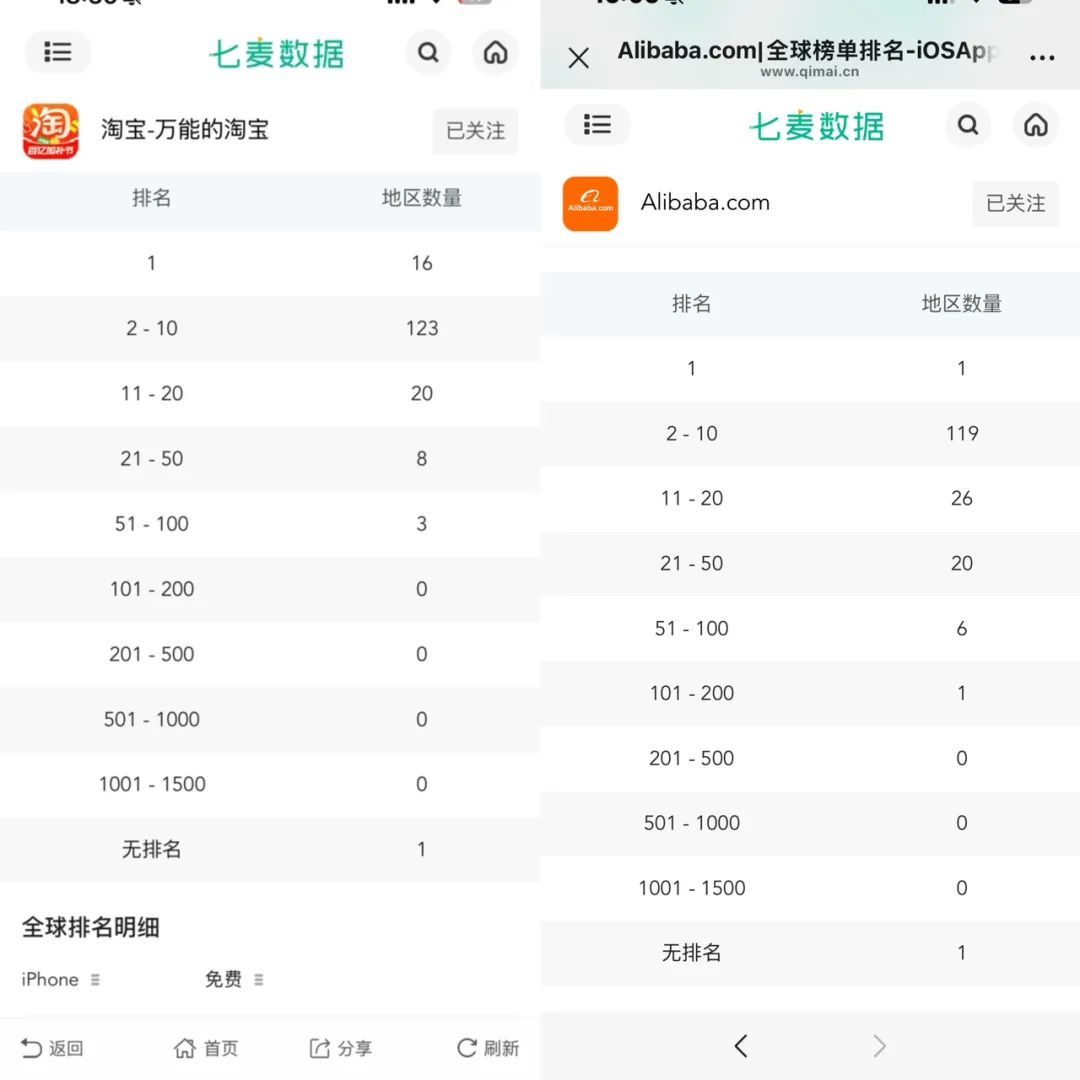Tap the search icon on Alibaba page

tap(967, 125)
